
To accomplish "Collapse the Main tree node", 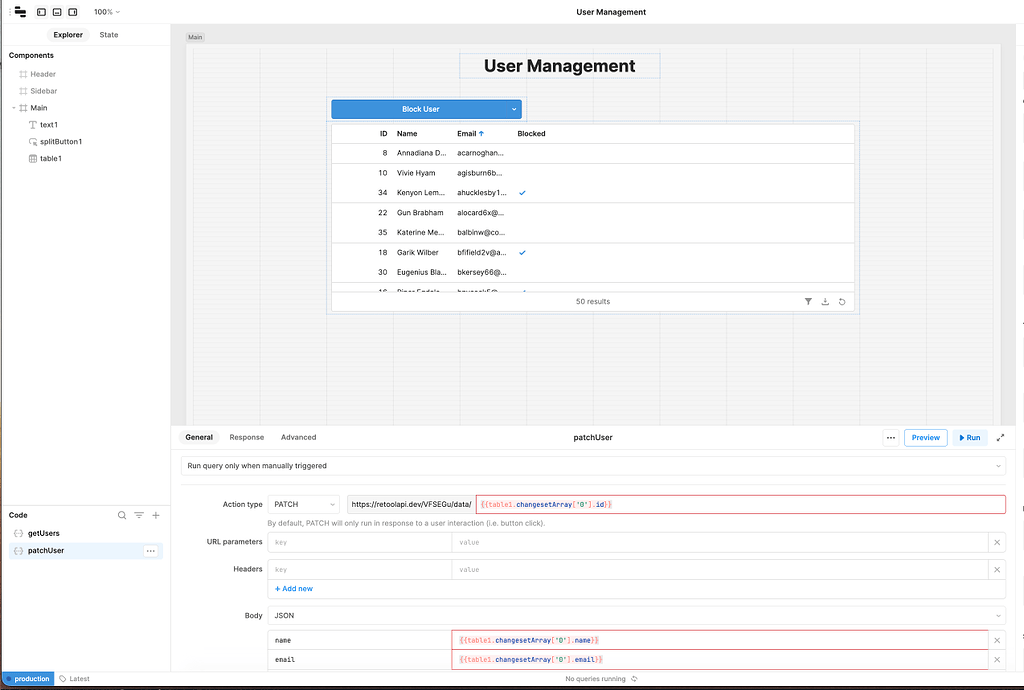I will click(14, 108).
